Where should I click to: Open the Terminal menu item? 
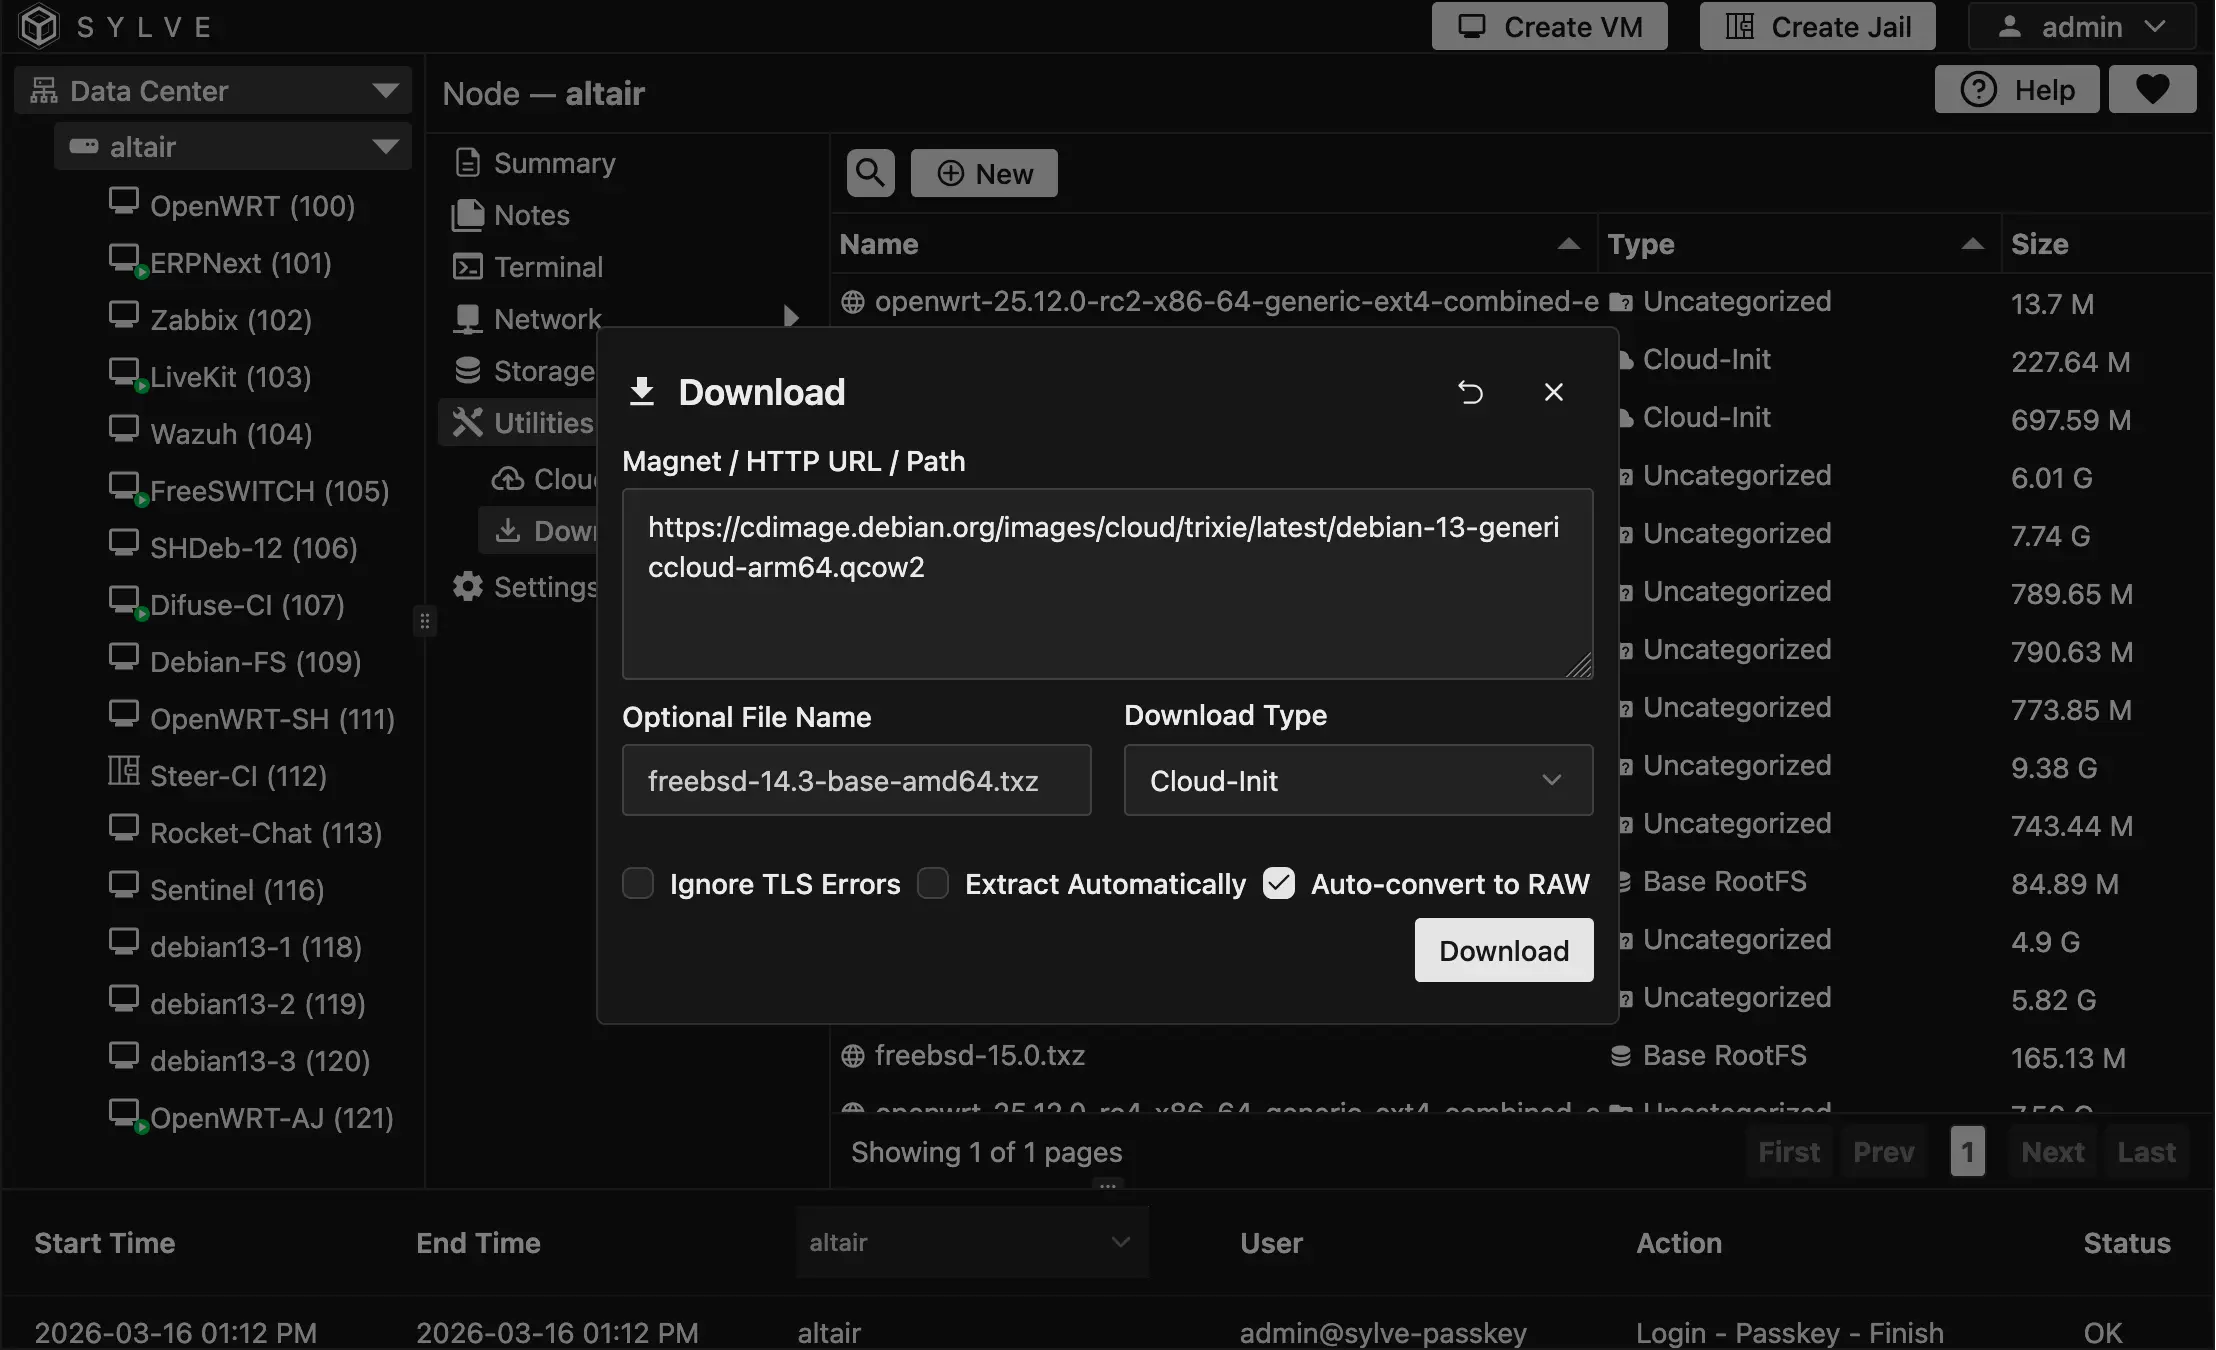pos(548,267)
